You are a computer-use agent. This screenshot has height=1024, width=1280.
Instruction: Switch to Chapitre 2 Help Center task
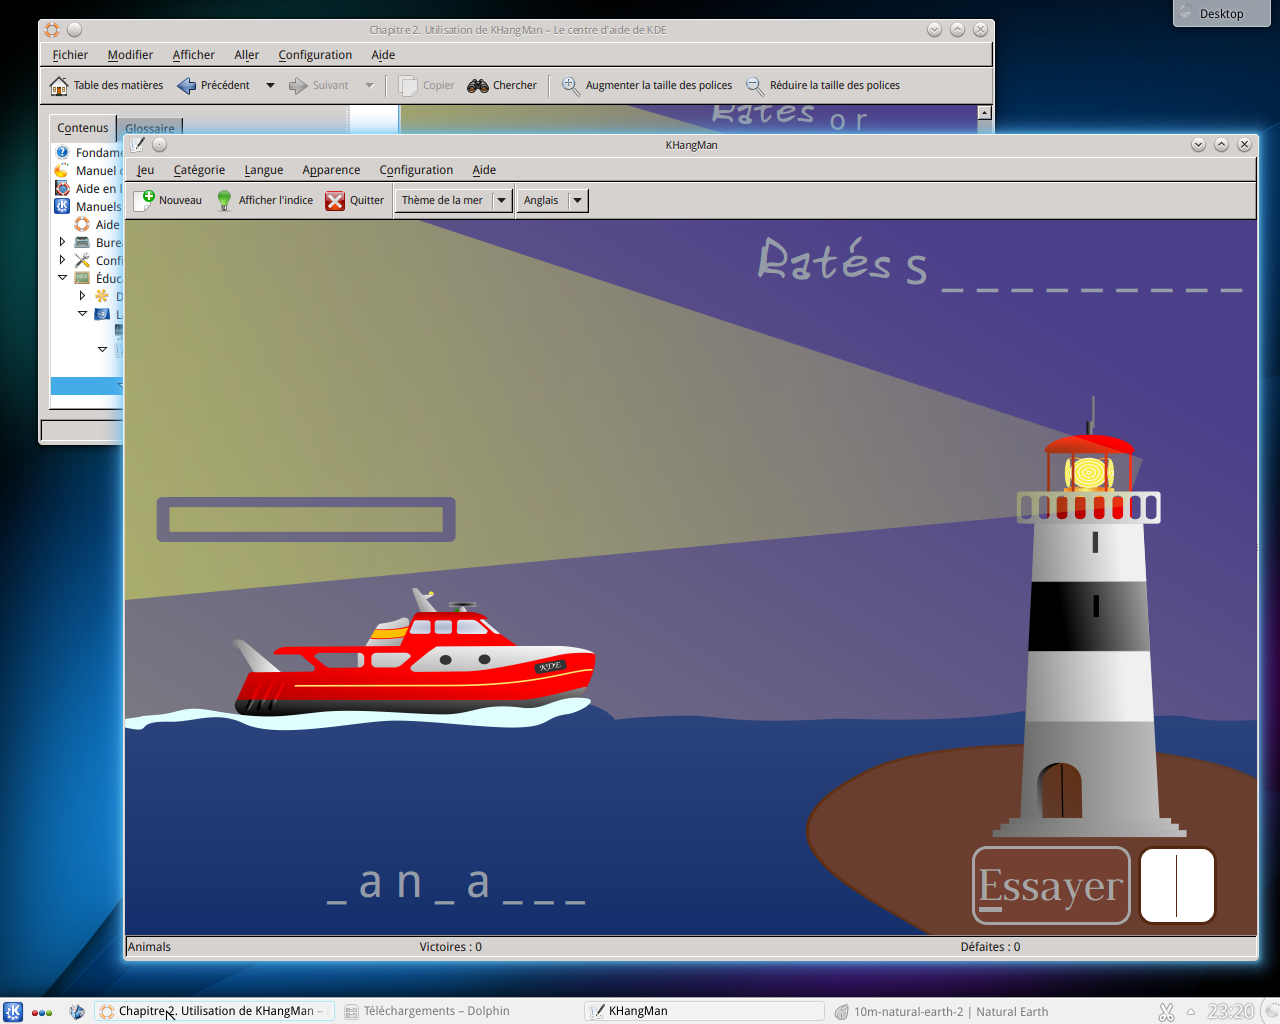click(215, 1011)
